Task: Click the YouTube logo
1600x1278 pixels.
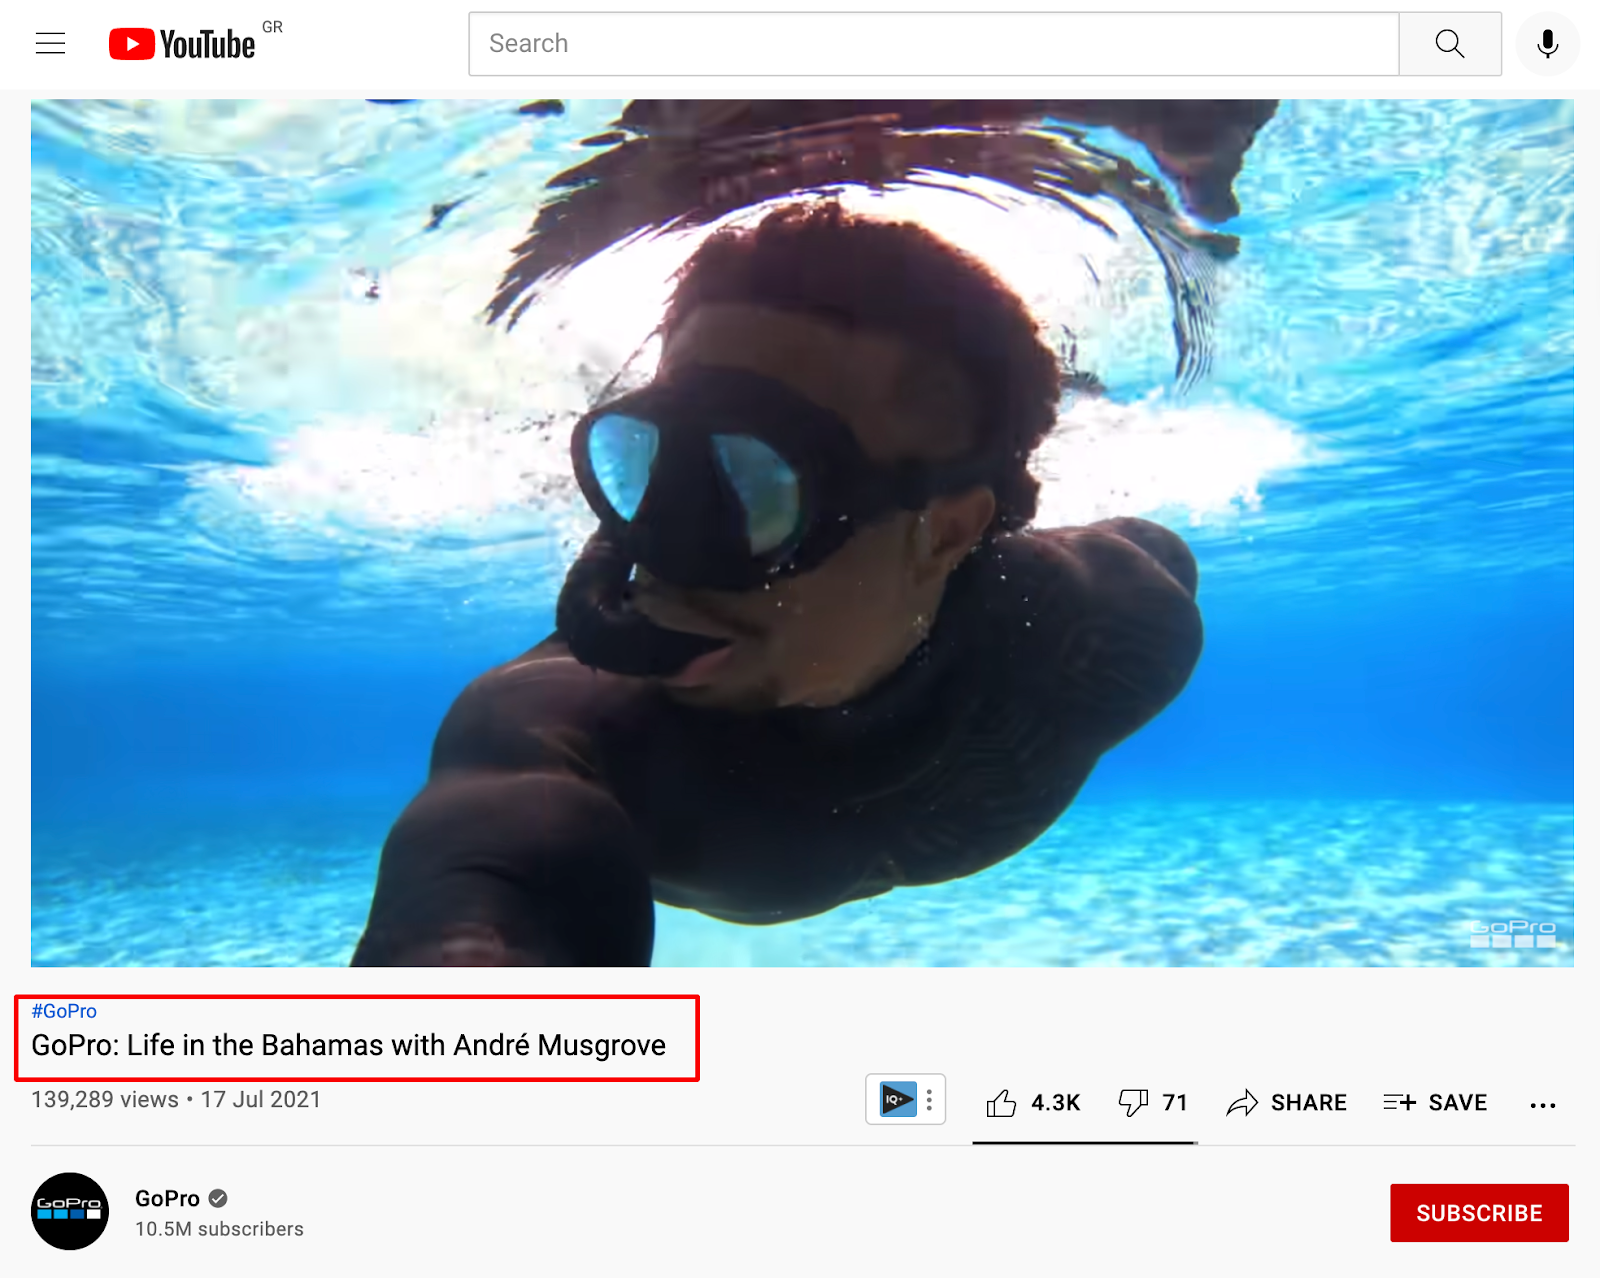Action: click(x=182, y=44)
